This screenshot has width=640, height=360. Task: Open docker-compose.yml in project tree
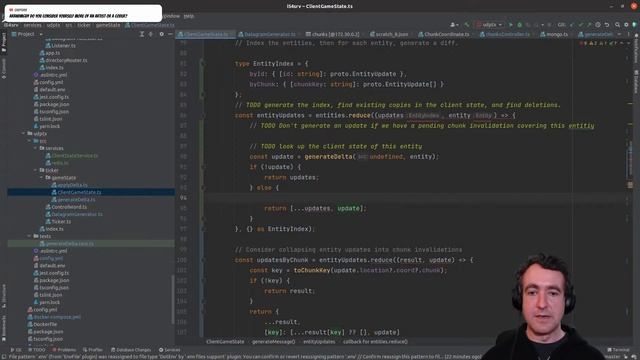(x=57, y=317)
